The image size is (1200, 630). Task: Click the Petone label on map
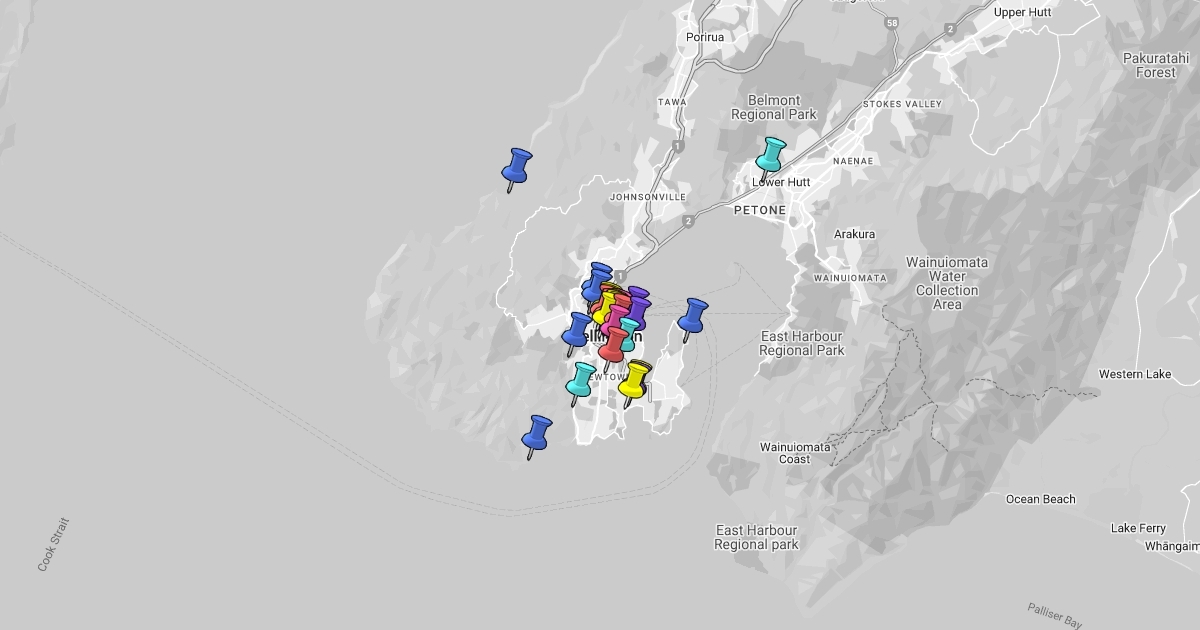point(759,210)
